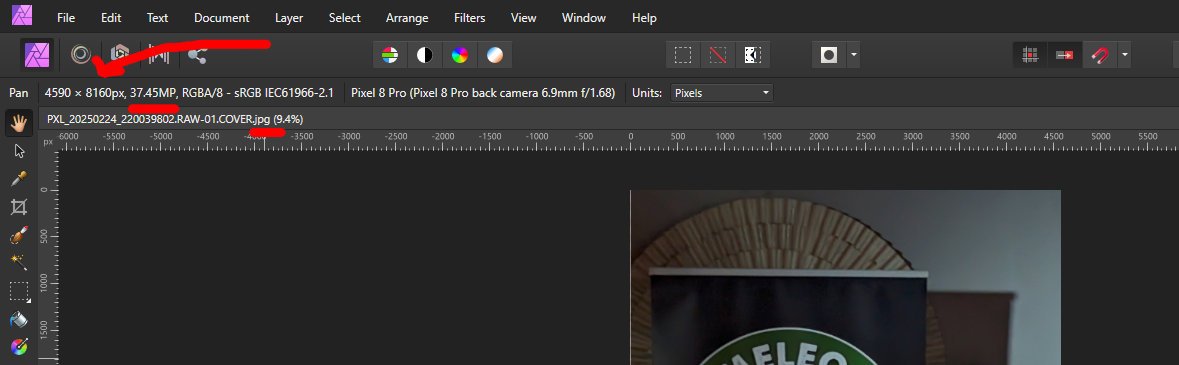Click the Deselect toolbar icon

point(718,55)
